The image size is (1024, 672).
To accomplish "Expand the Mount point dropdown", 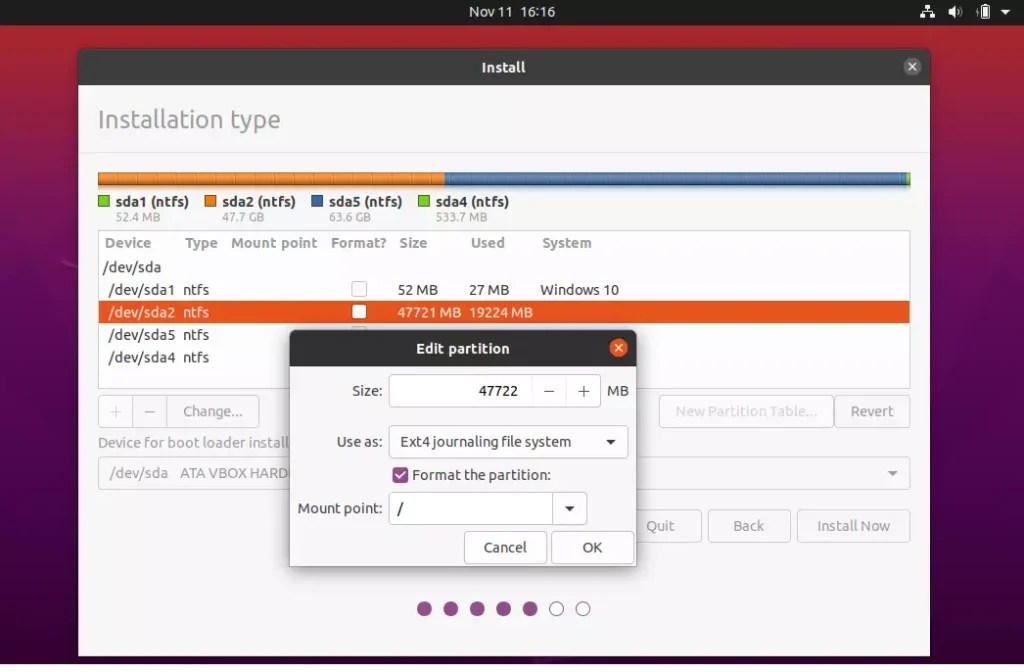I will coord(569,508).
